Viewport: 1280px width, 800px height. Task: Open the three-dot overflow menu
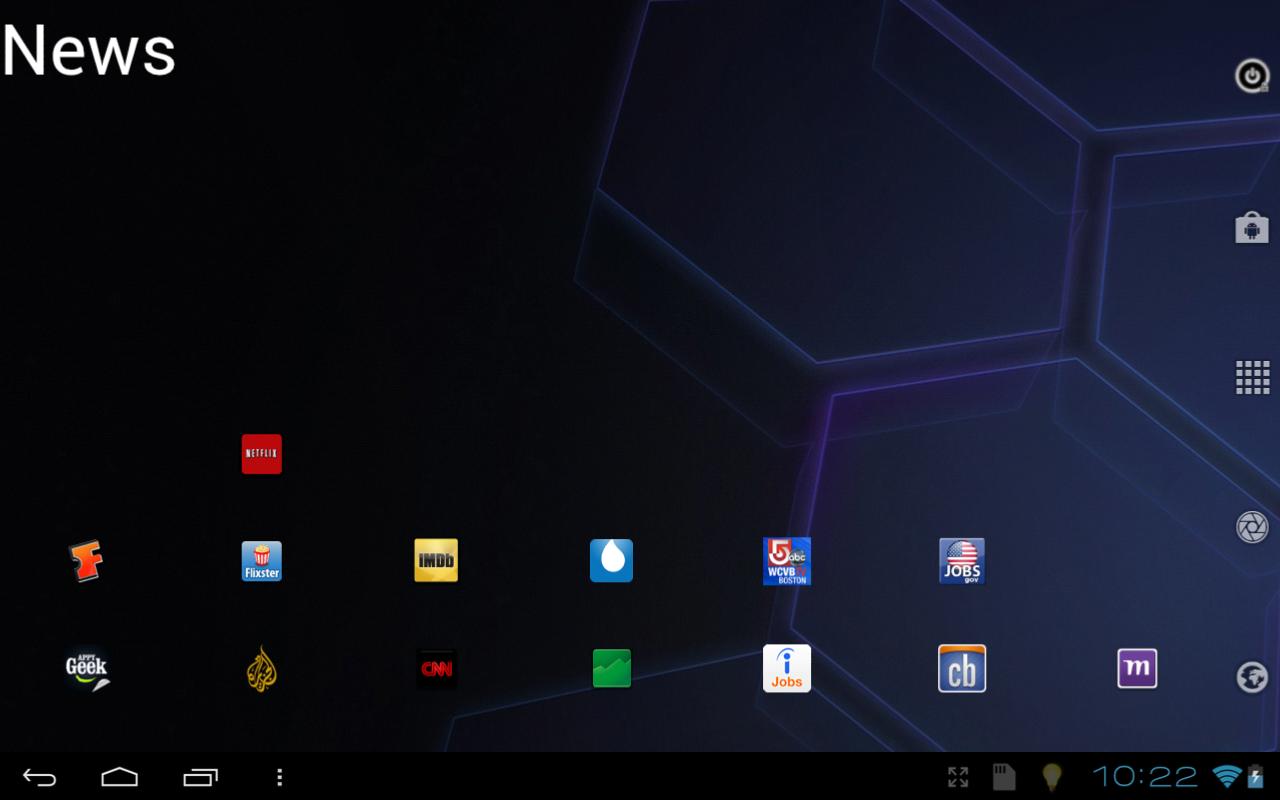279,777
